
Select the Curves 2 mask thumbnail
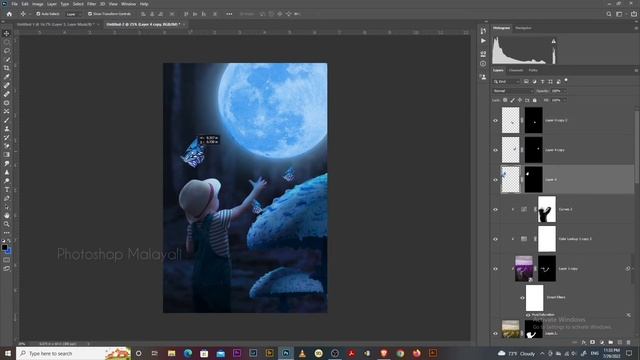tap(547, 209)
